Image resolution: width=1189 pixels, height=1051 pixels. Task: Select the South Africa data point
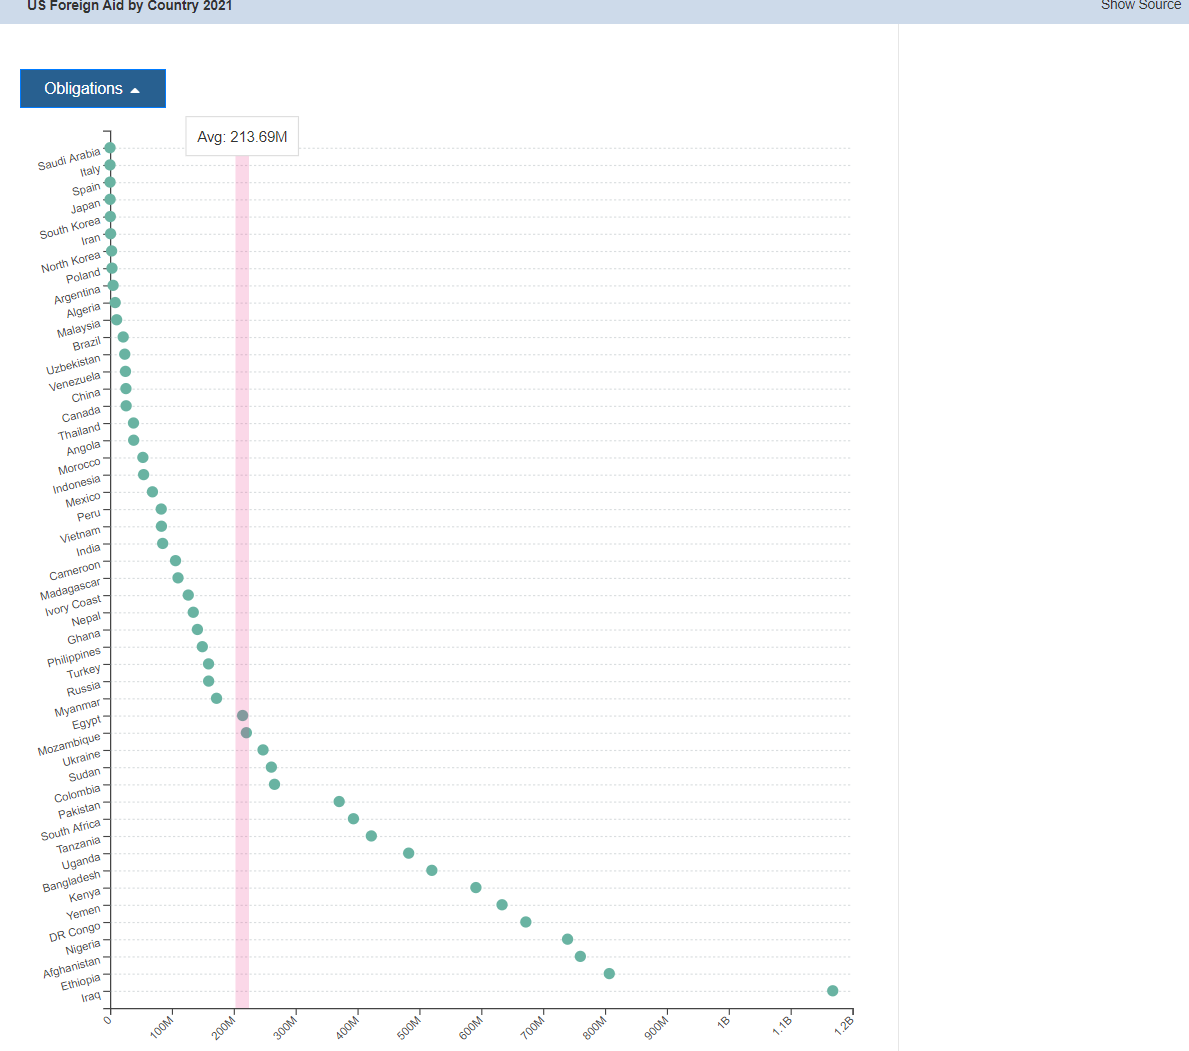353,819
